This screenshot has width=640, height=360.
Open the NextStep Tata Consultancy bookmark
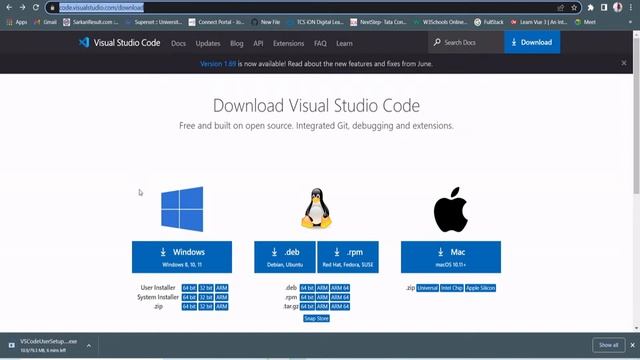(378, 22)
